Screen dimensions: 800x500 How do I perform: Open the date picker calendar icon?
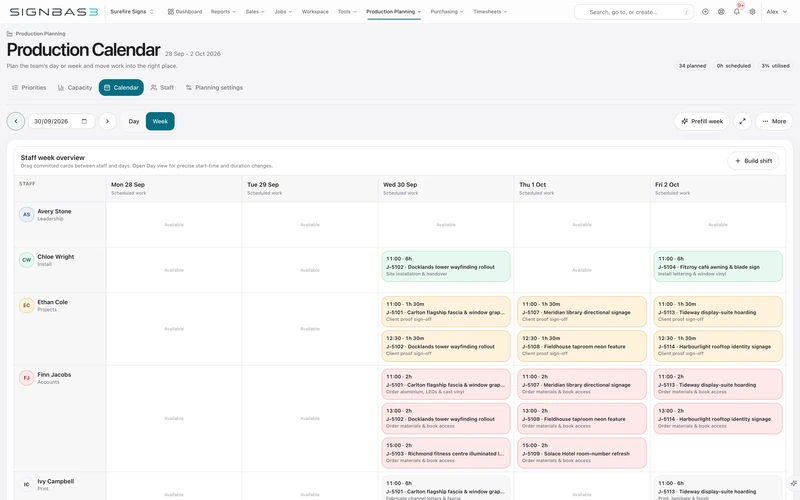pyautogui.click(x=84, y=121)
